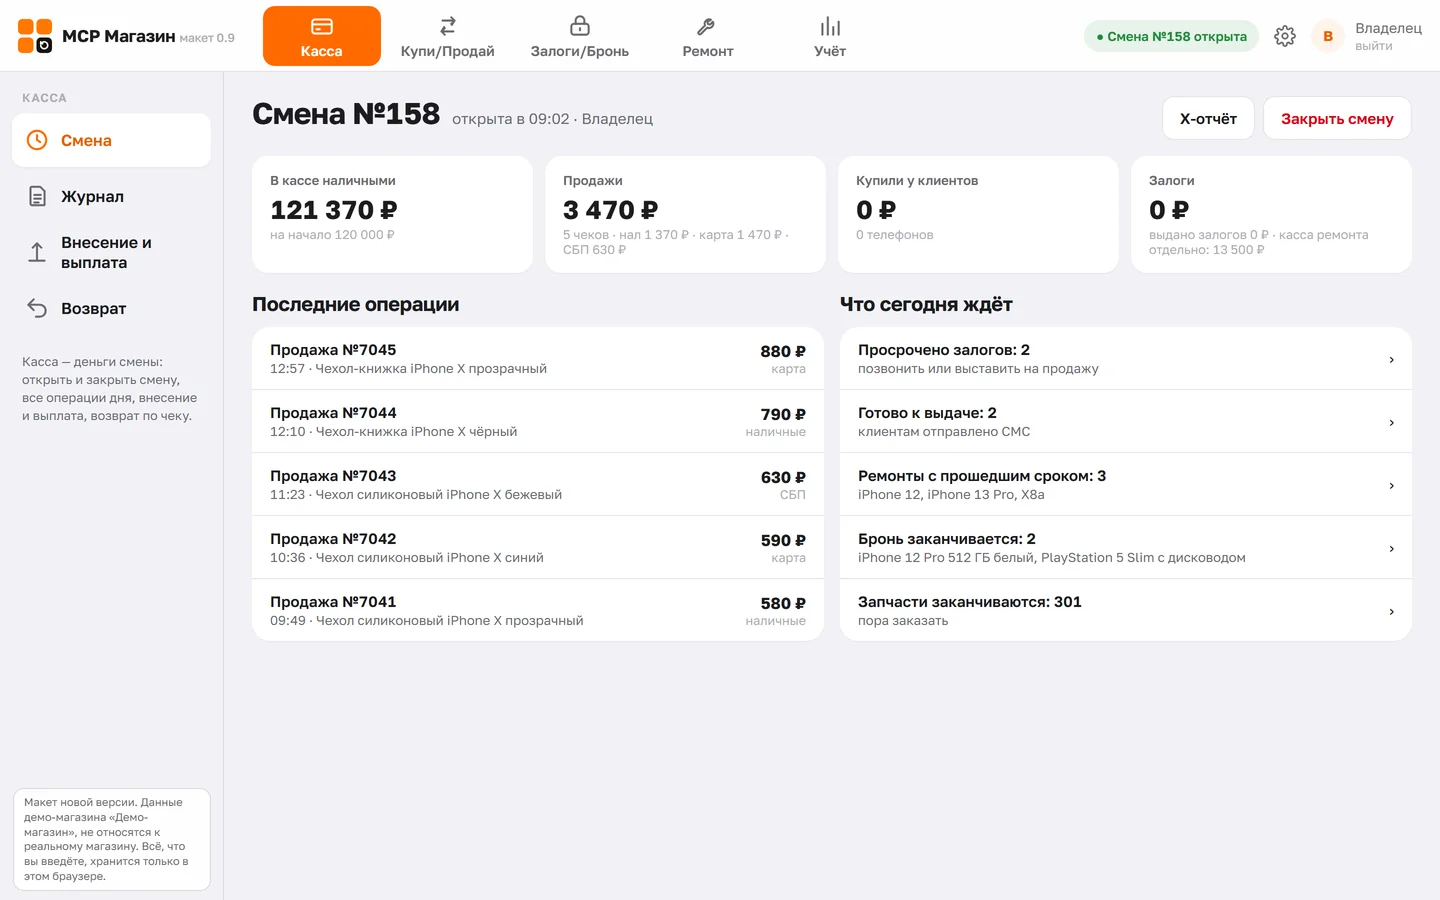1440x900 pixels.
Task: Click the Купи/Продай exchange arrows icon
Action: tap(447, 26)
